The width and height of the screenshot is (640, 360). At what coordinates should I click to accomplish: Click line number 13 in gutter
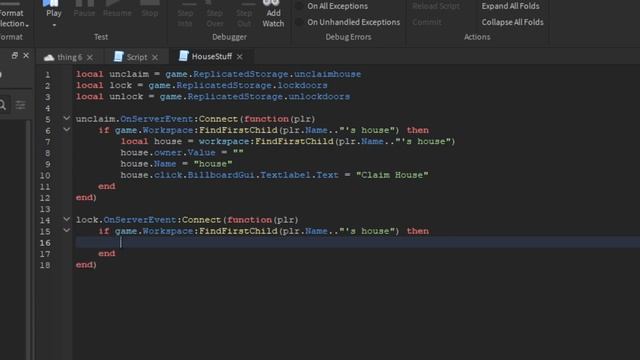45,209
